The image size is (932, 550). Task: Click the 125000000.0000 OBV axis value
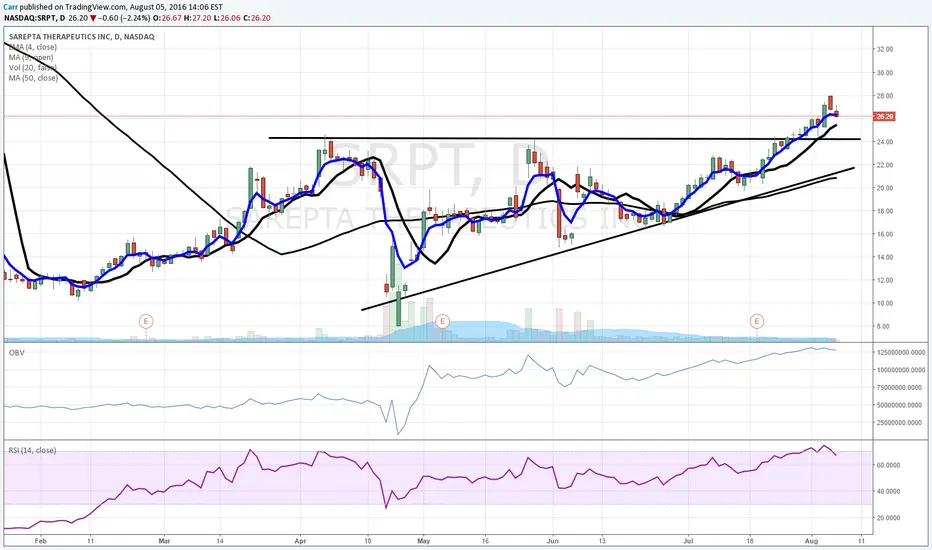pyautogui.click(x=901, y=352)
